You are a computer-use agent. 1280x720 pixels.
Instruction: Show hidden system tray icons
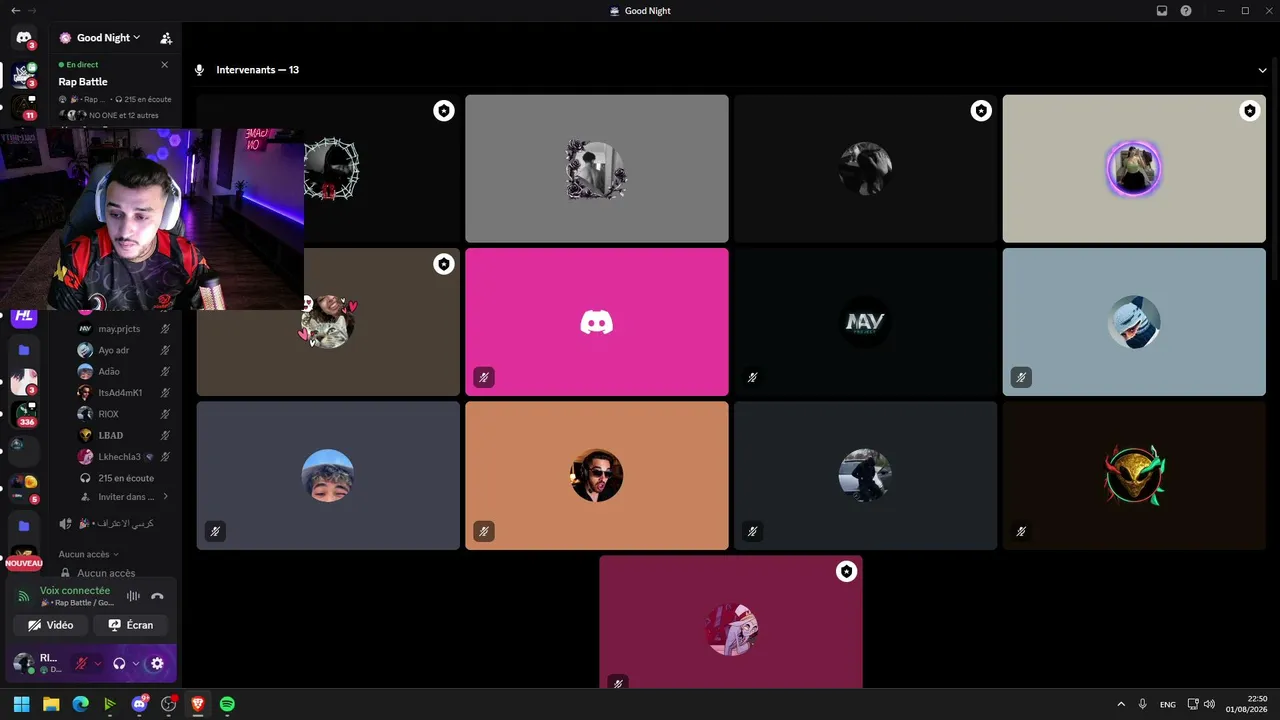click(1120, 704)
